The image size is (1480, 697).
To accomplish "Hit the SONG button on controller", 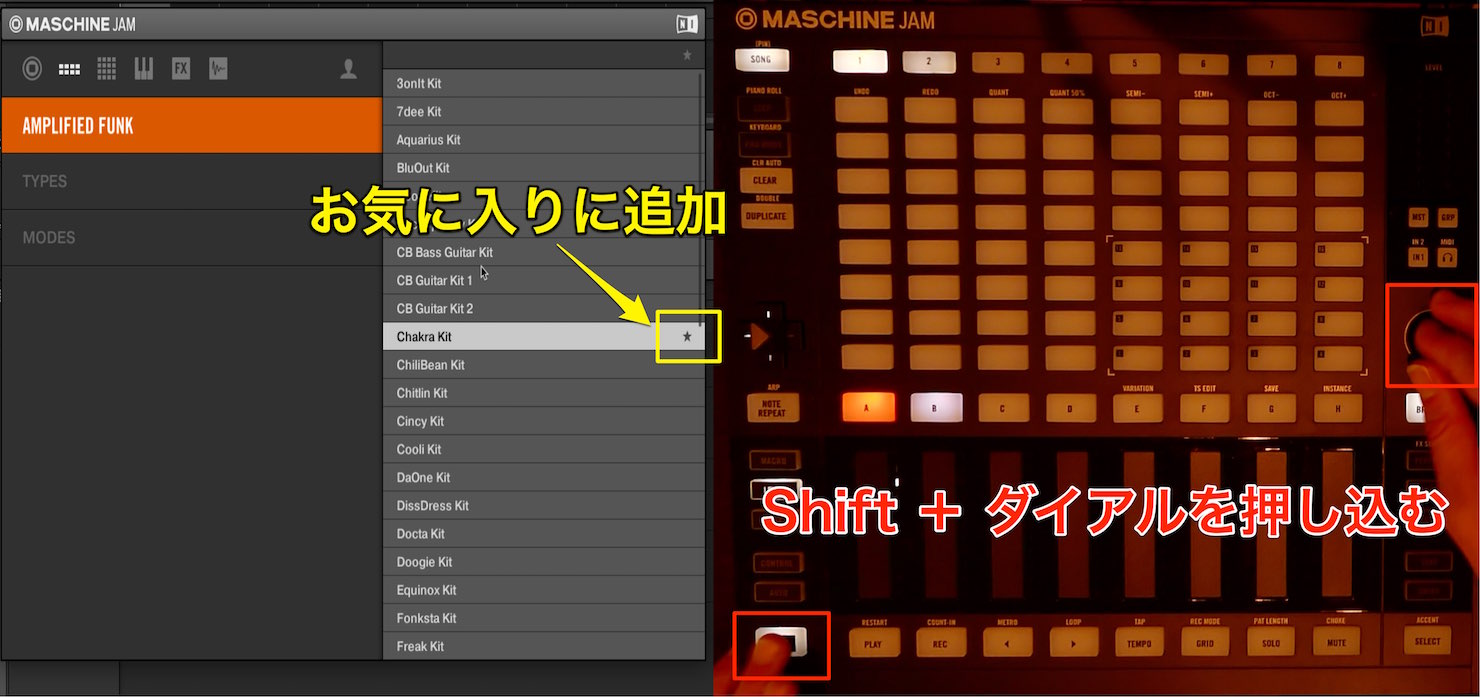I will [760, 60].
